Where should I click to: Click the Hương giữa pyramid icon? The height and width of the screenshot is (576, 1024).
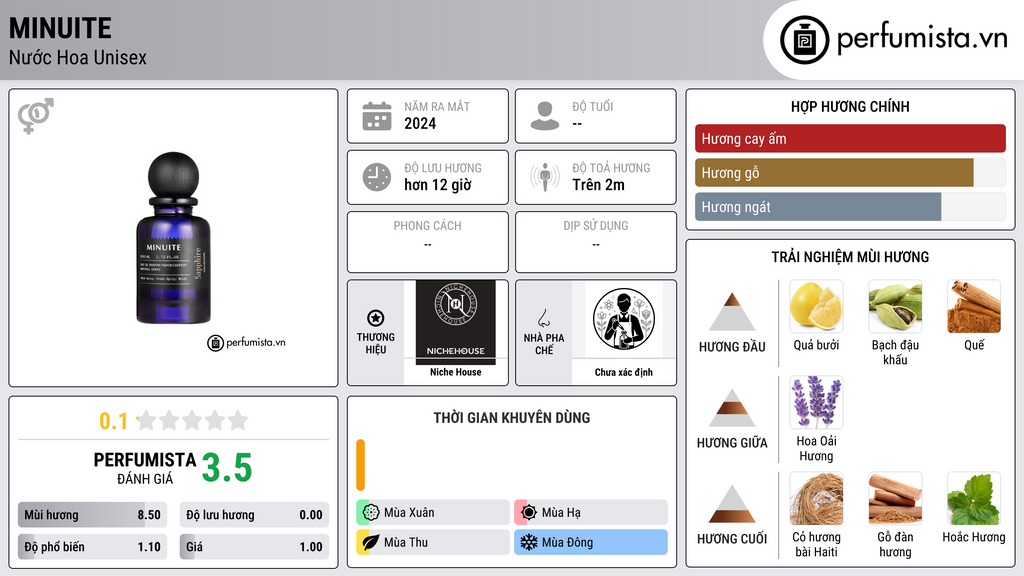click(x=732, y=408)
